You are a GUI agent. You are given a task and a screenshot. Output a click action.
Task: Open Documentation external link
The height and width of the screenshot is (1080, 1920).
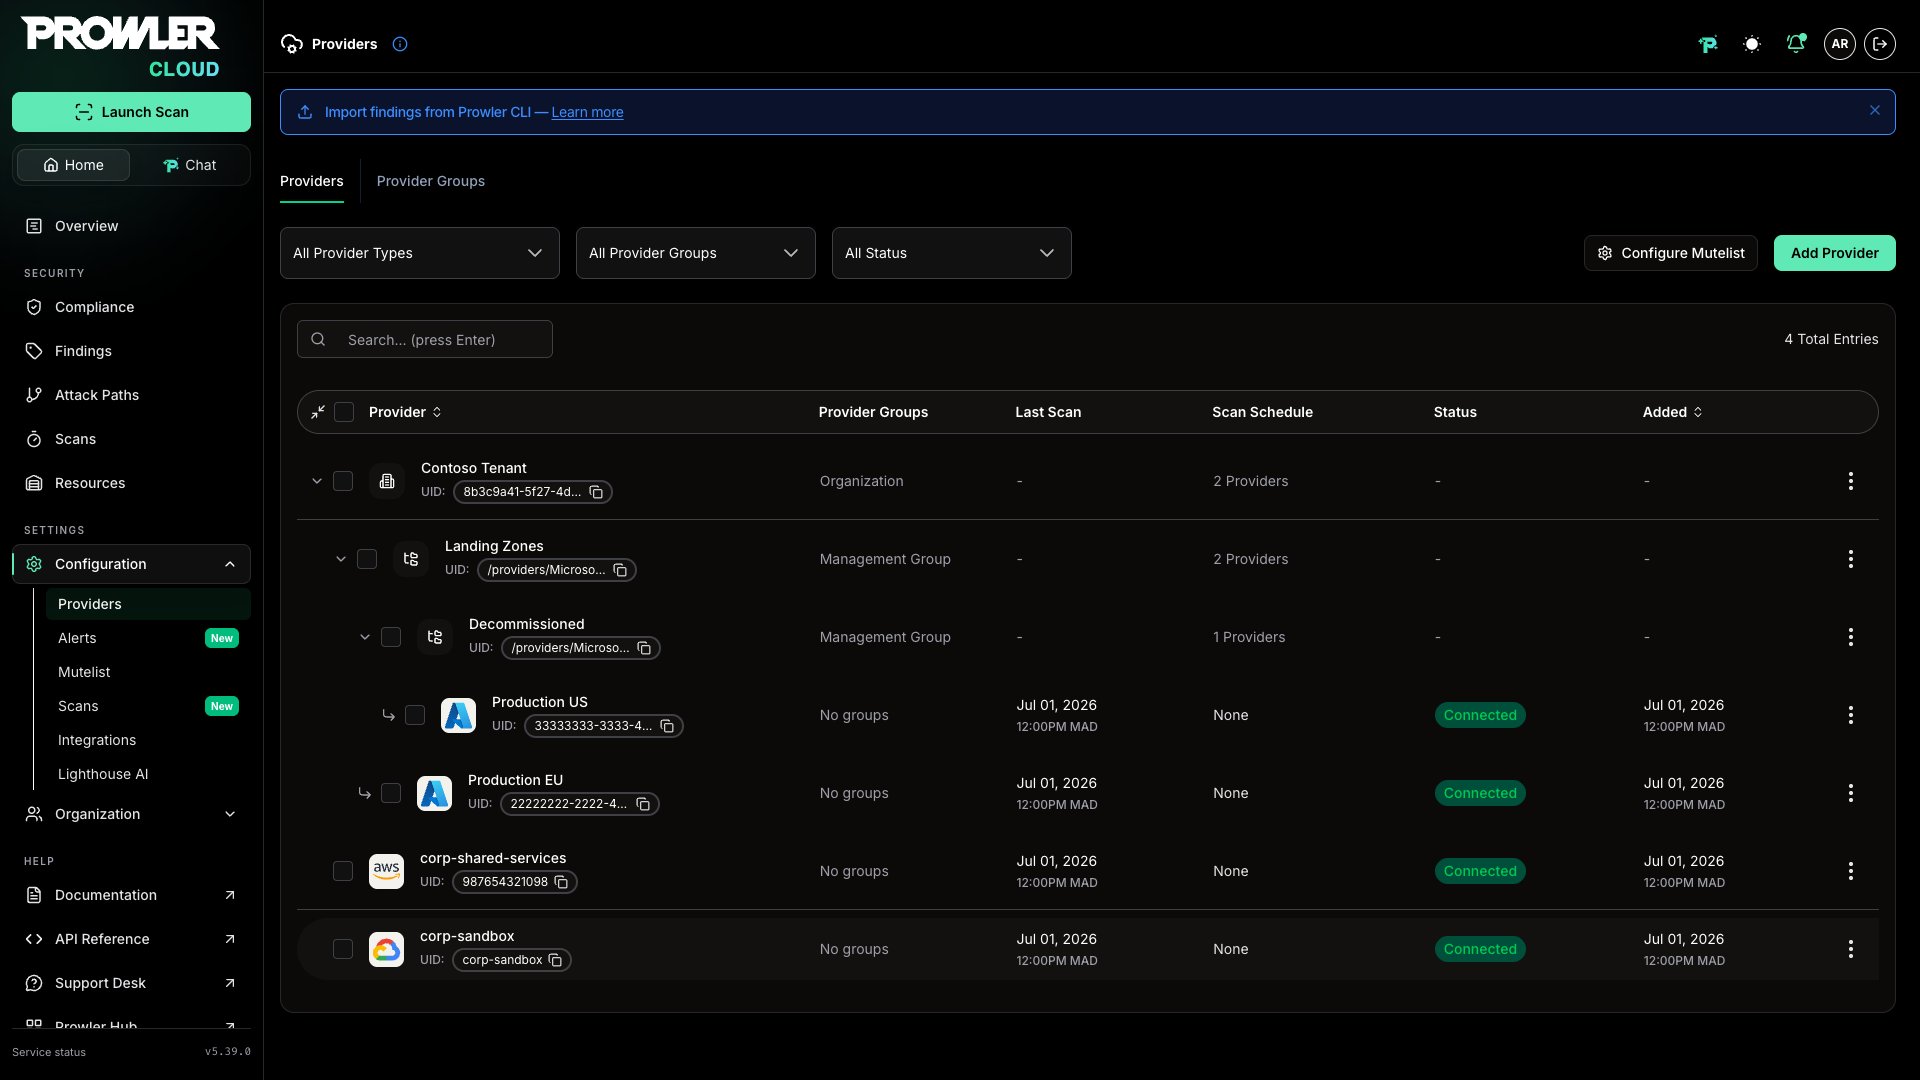pyautogui.click(x=131, y=895)
